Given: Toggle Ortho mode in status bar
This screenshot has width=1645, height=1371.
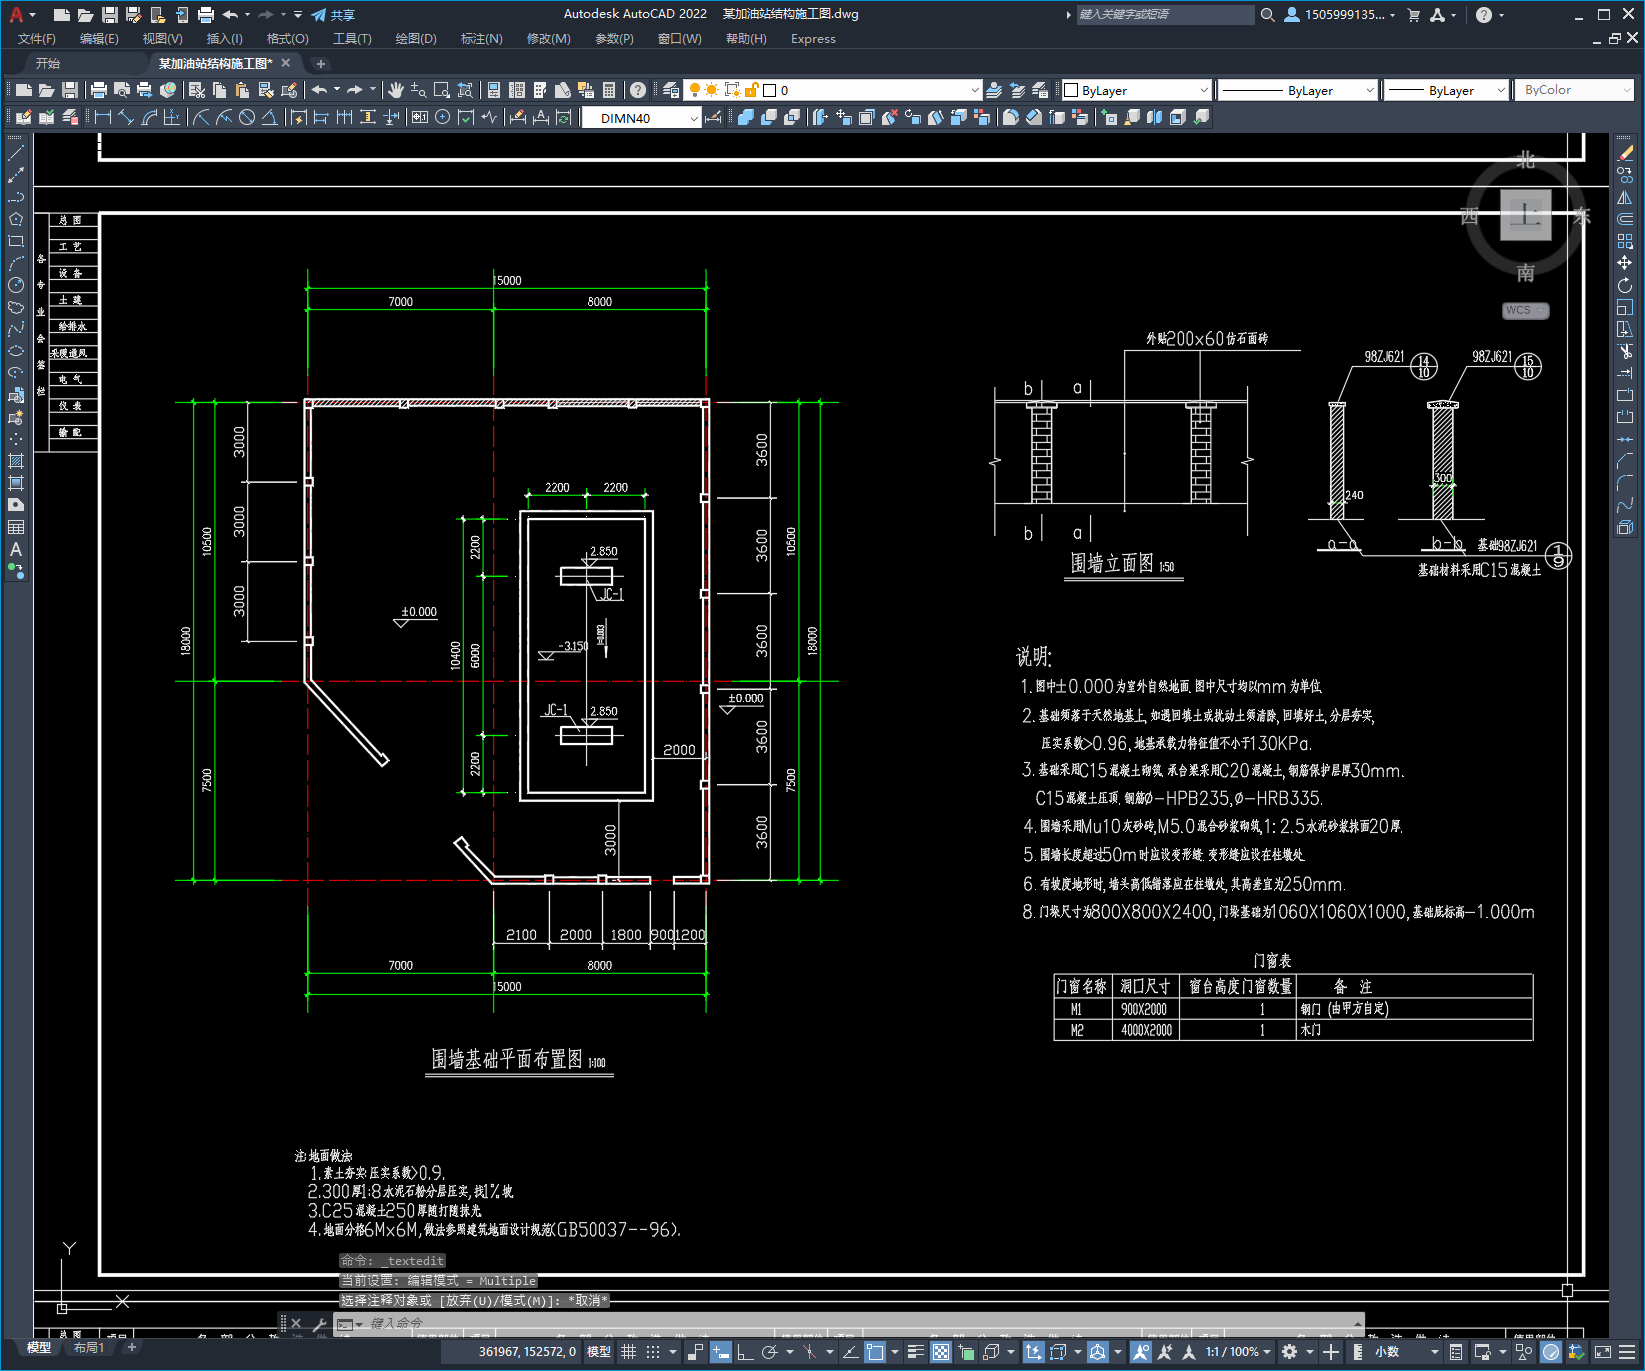Looking at the screenshot, I should [x=745, y=1352].
